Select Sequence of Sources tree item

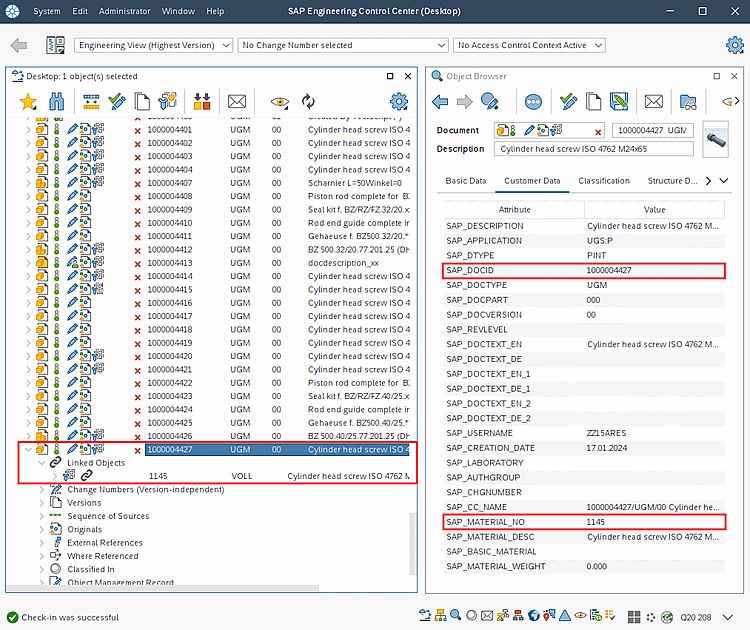(x=108, y=516)
